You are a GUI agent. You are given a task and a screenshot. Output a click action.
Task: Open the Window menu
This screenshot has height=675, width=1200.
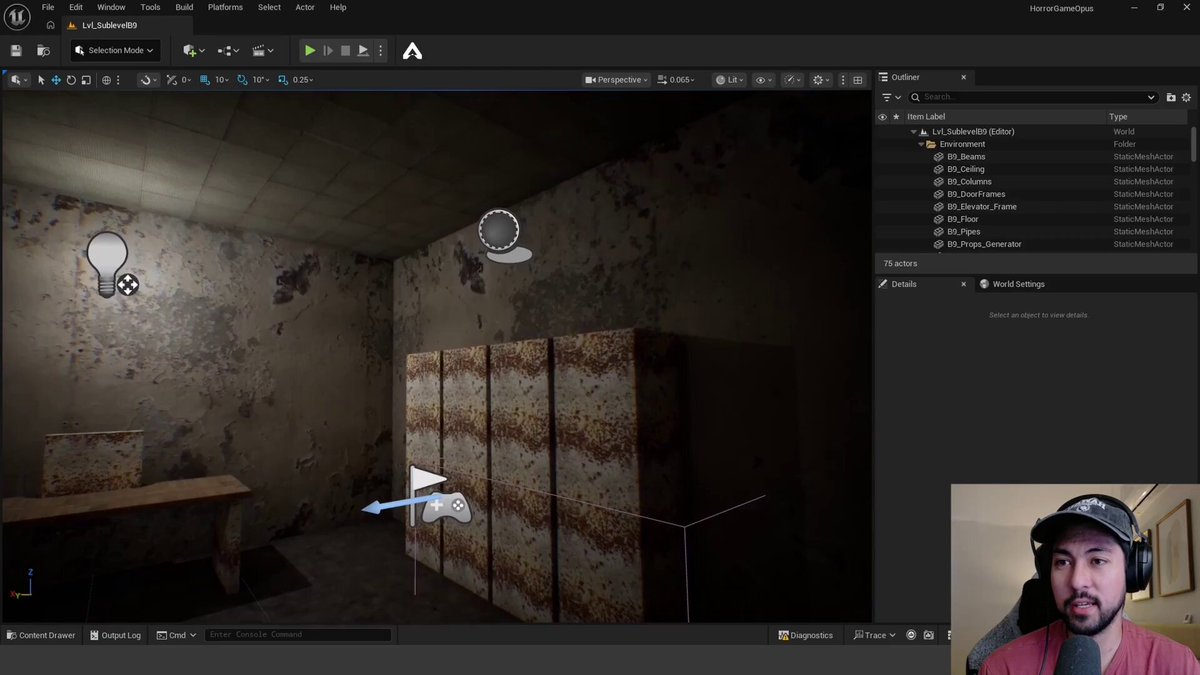point(111,7)
